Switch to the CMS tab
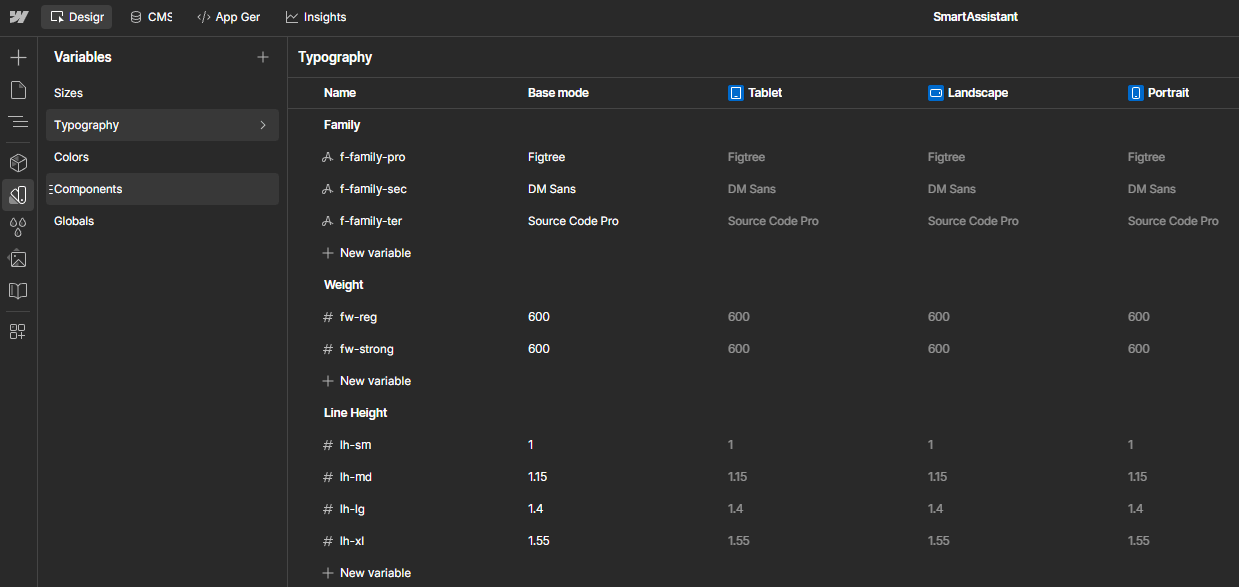This screenshot has height=587, width=1239. pos(151,17)
